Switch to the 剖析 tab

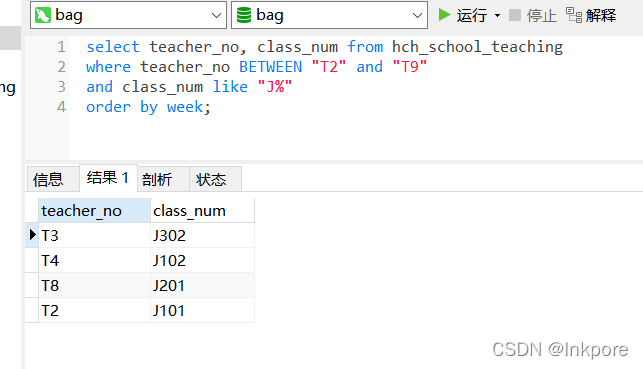point(163,179)
